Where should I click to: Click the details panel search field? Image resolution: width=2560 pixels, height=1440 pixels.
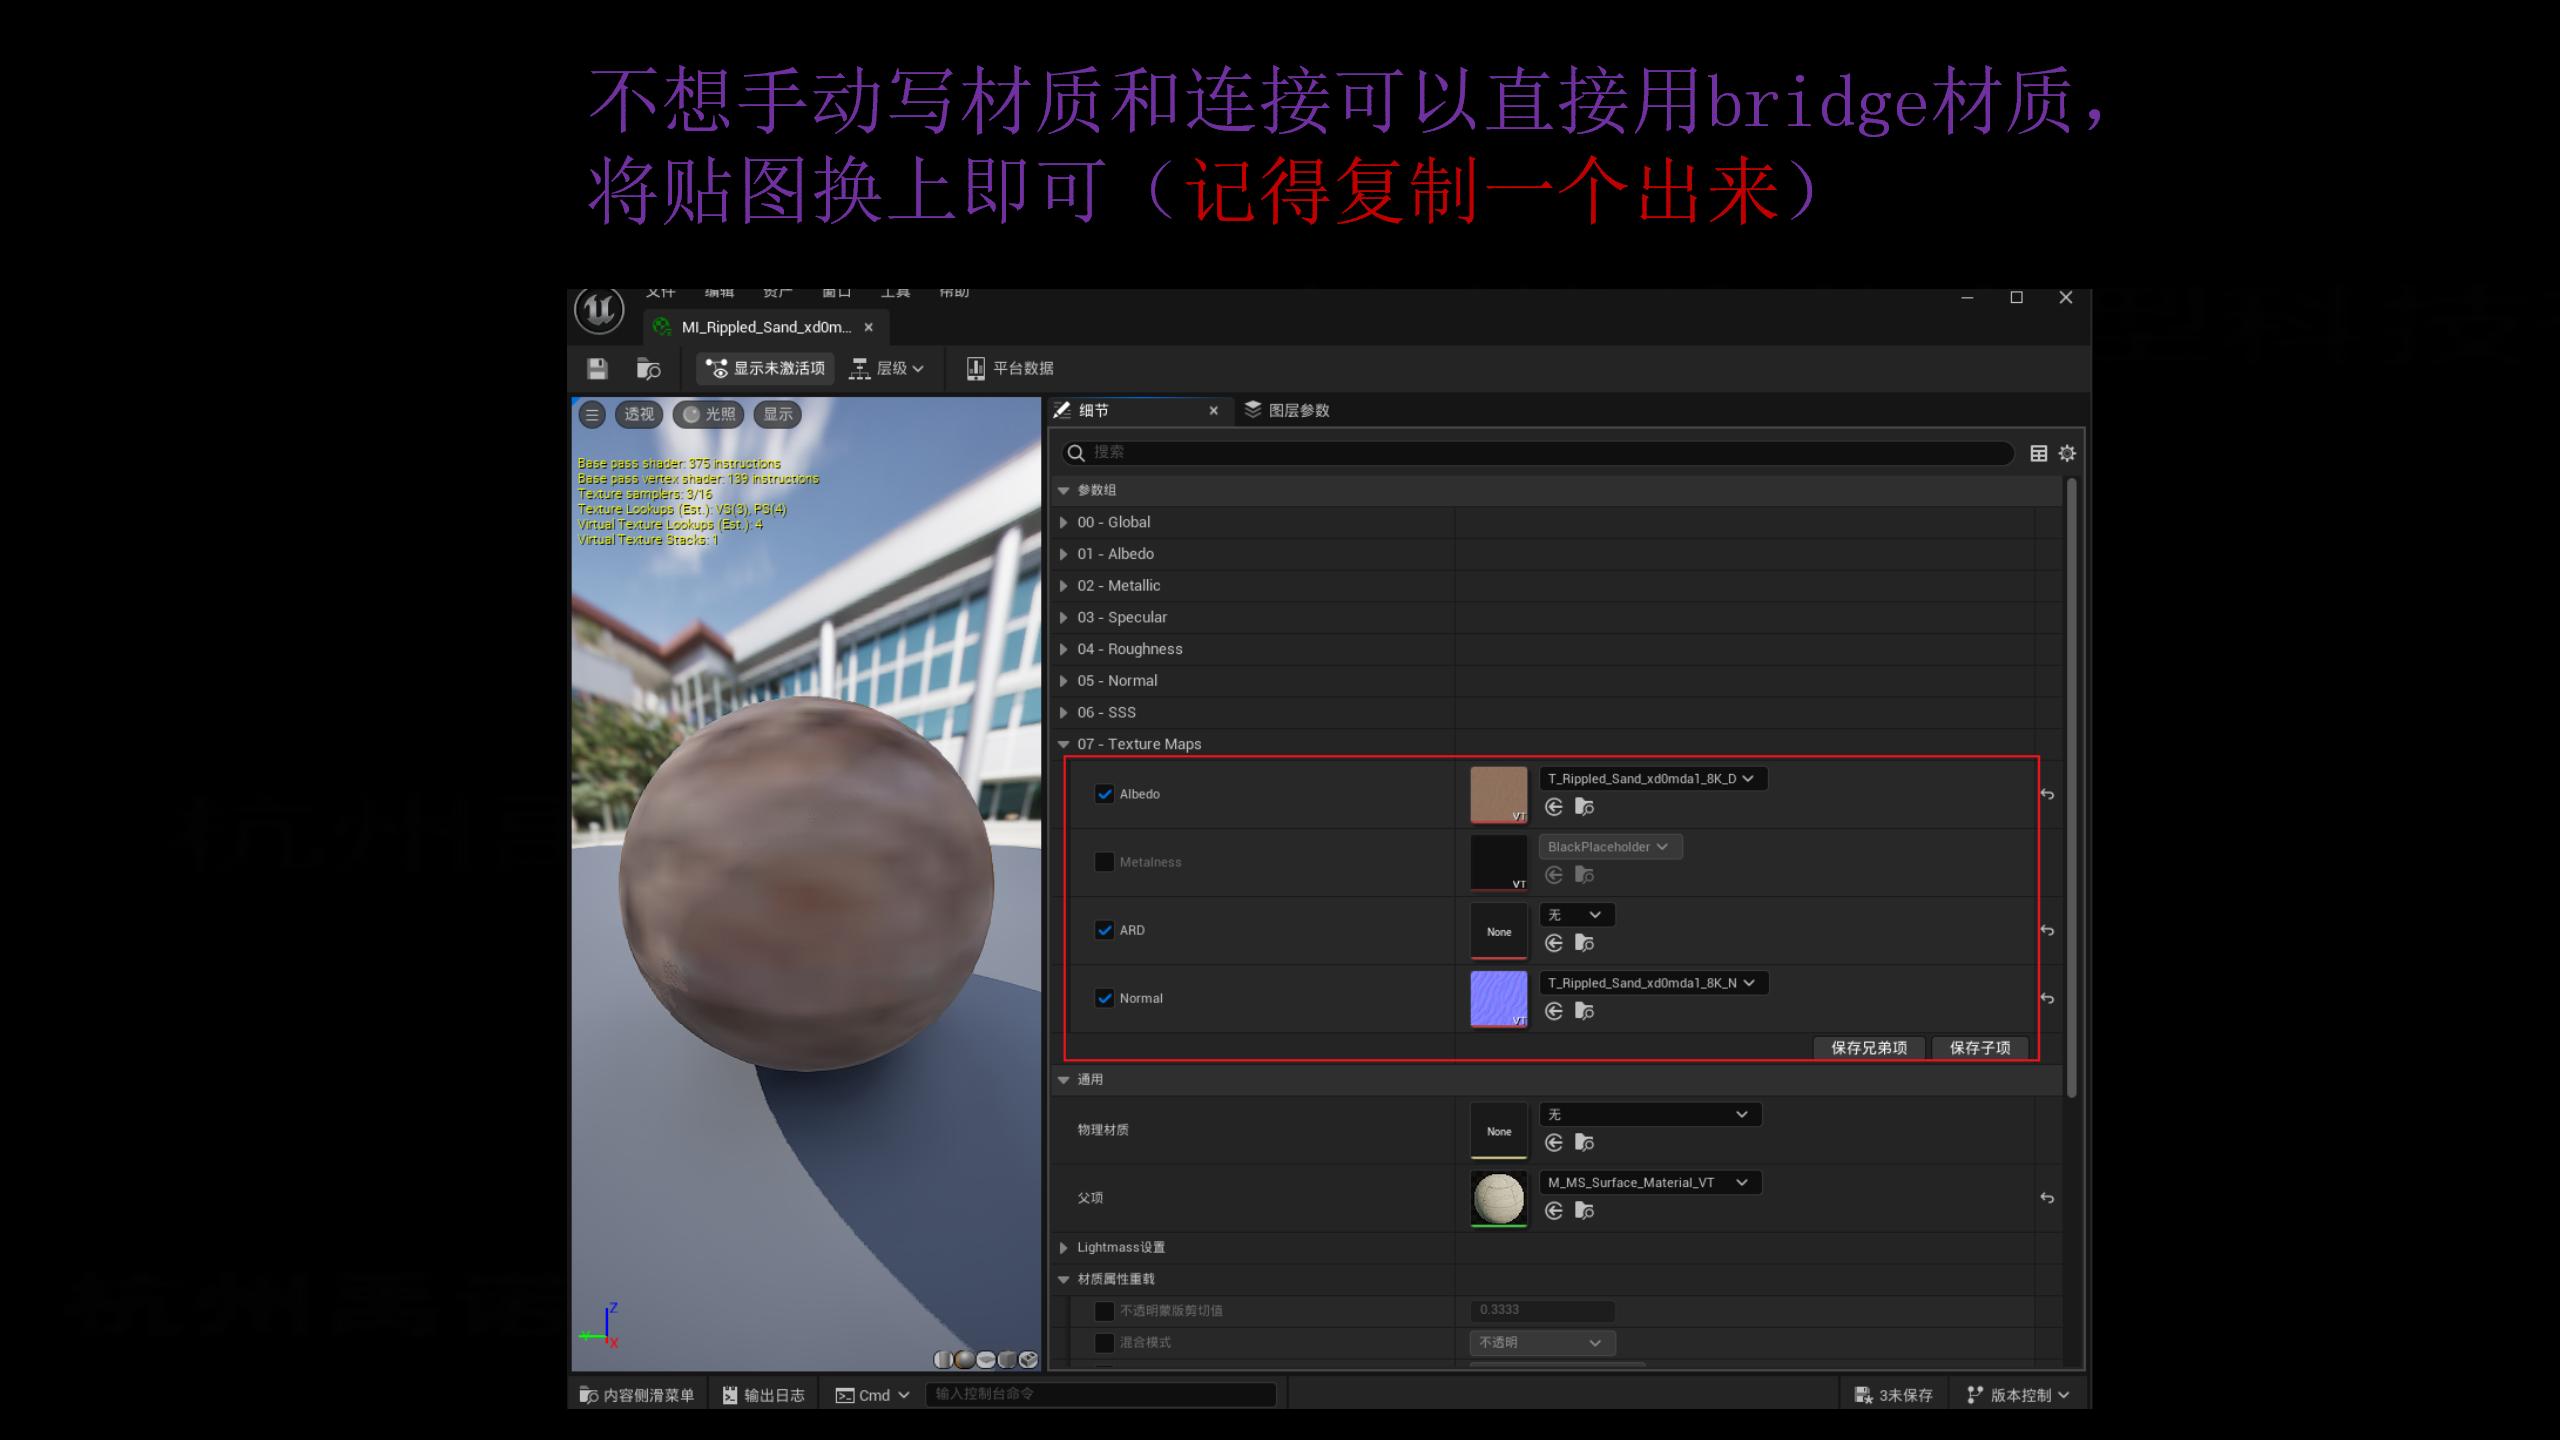(x=1538, y=453)
